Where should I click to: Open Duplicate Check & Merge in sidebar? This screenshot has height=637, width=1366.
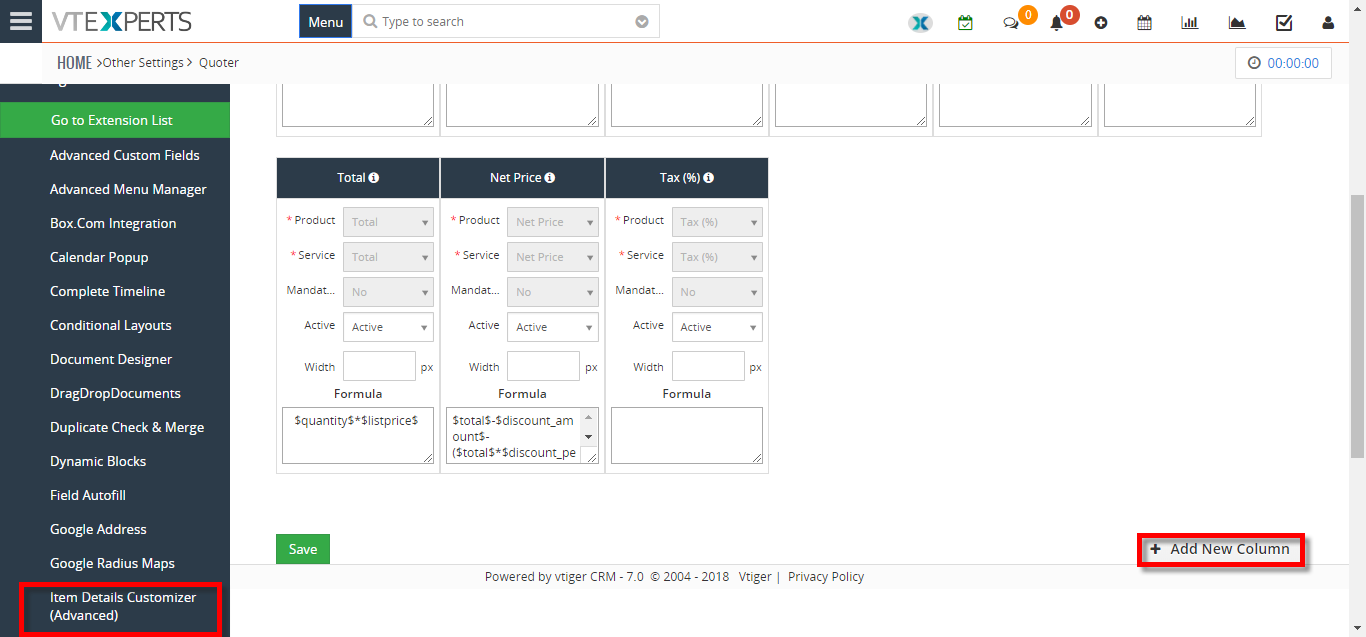tap(127, 427)
